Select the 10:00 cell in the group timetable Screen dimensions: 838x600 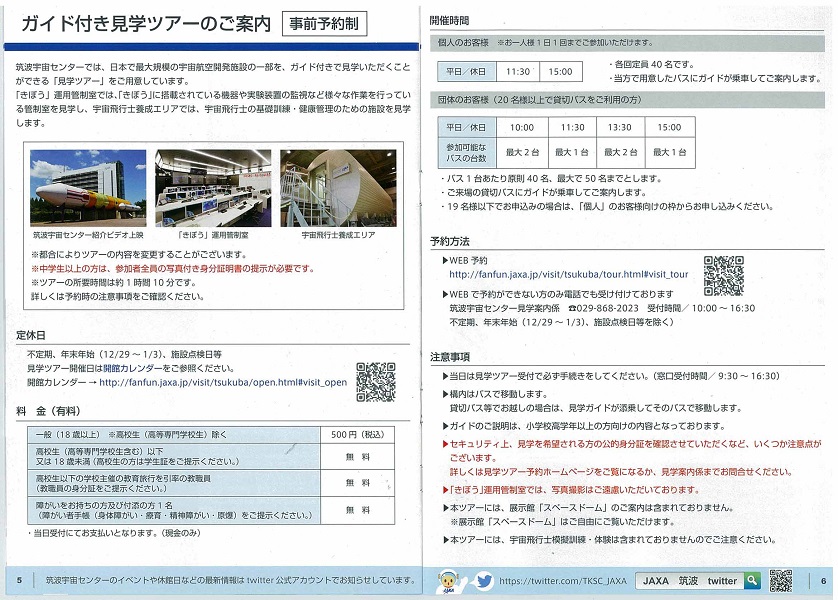pyautogui.click(x=522, y=127)
